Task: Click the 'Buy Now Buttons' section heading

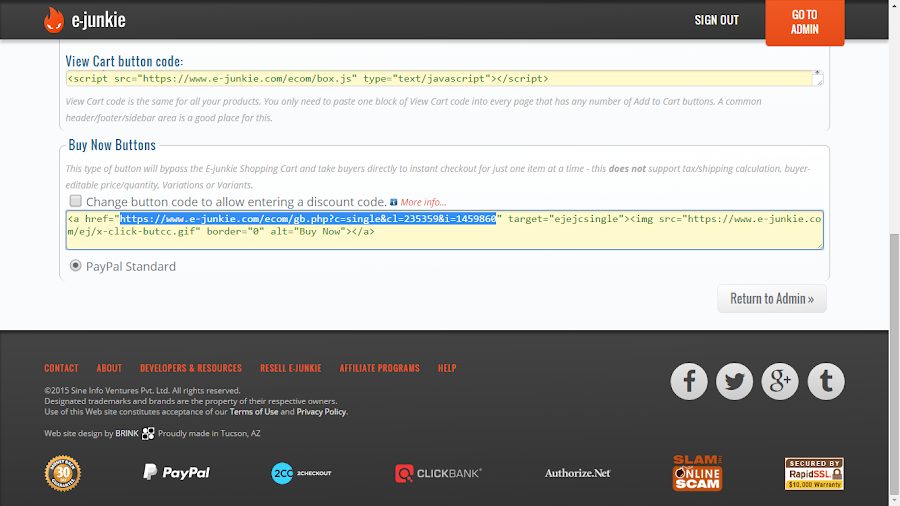Action: (112, 145)
